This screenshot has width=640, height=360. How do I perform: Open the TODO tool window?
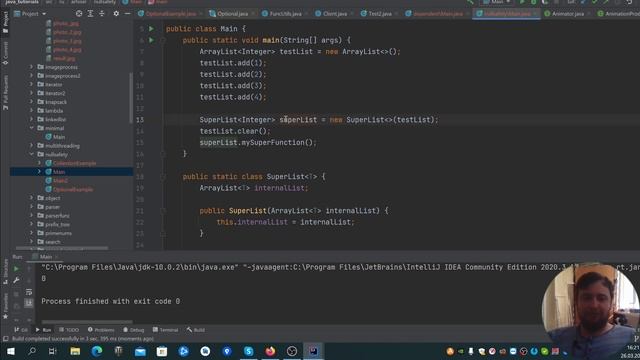pos(69,330)
